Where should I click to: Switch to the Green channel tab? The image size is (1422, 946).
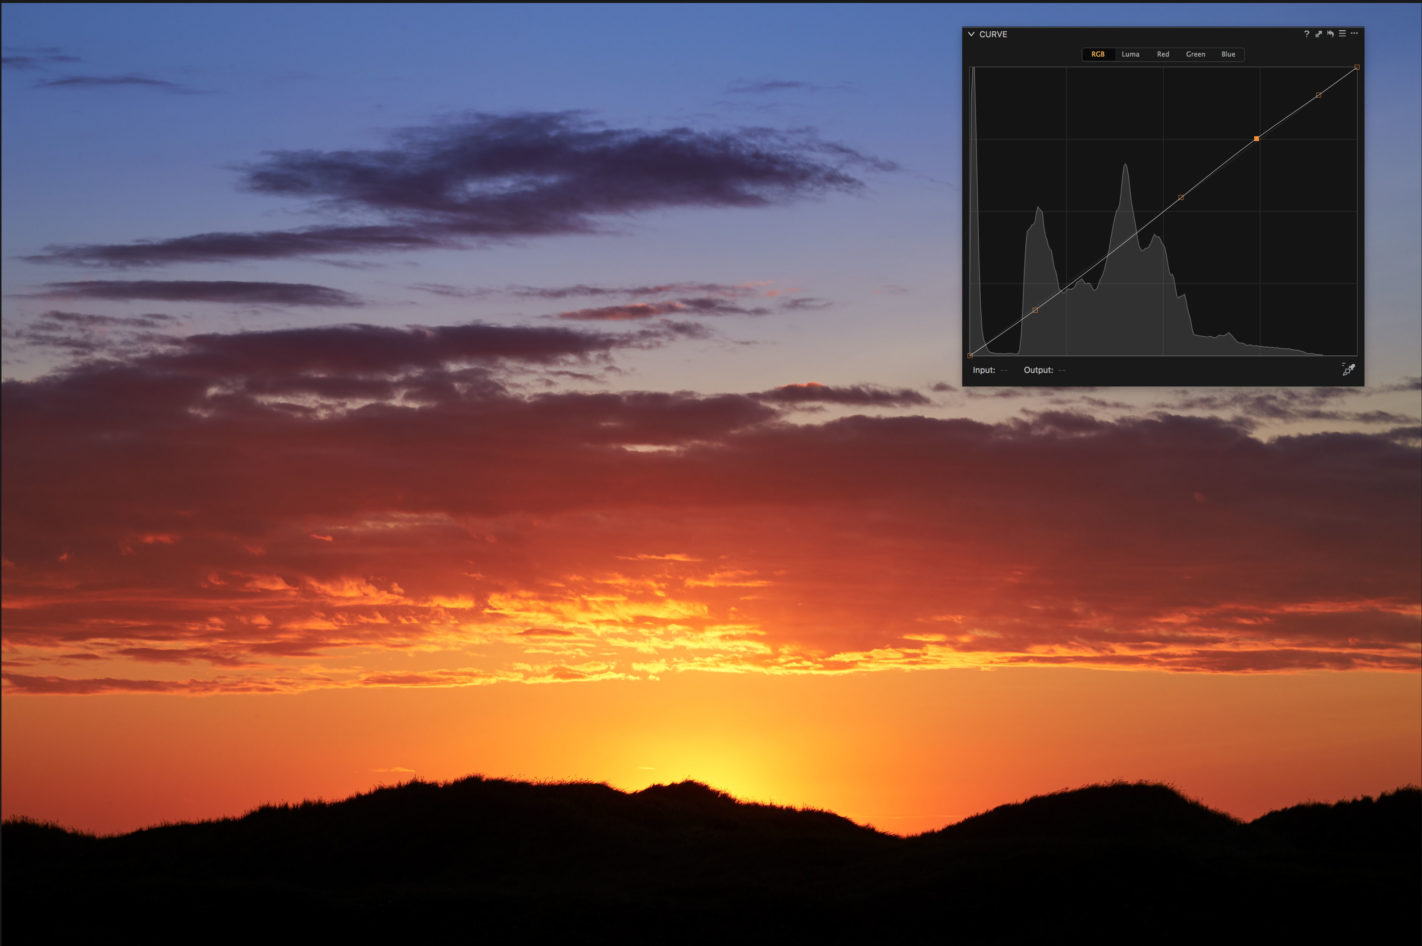tap(1195, 54)
